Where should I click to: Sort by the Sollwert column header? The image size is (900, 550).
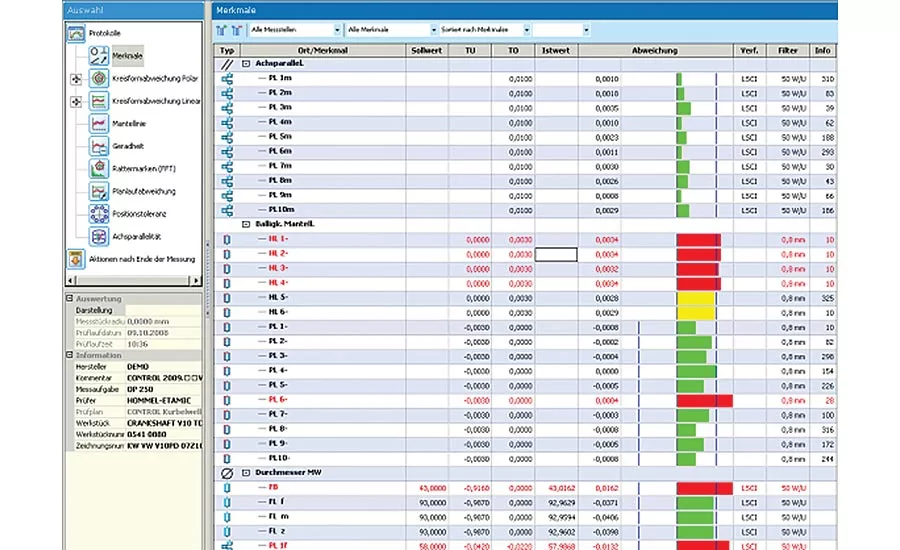[x=426, y=51]
